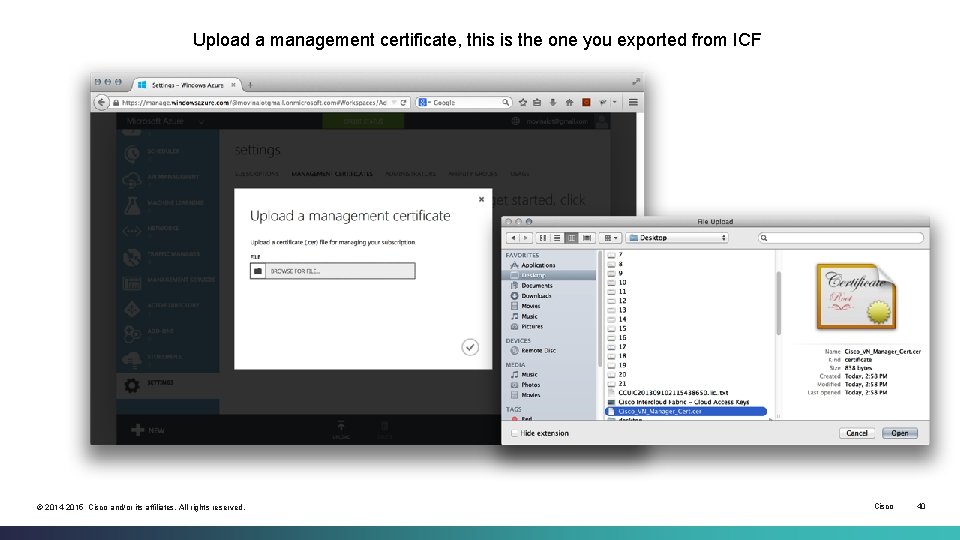
Task: Switch File Upload to list view
Action: click(x=557, y=238)
